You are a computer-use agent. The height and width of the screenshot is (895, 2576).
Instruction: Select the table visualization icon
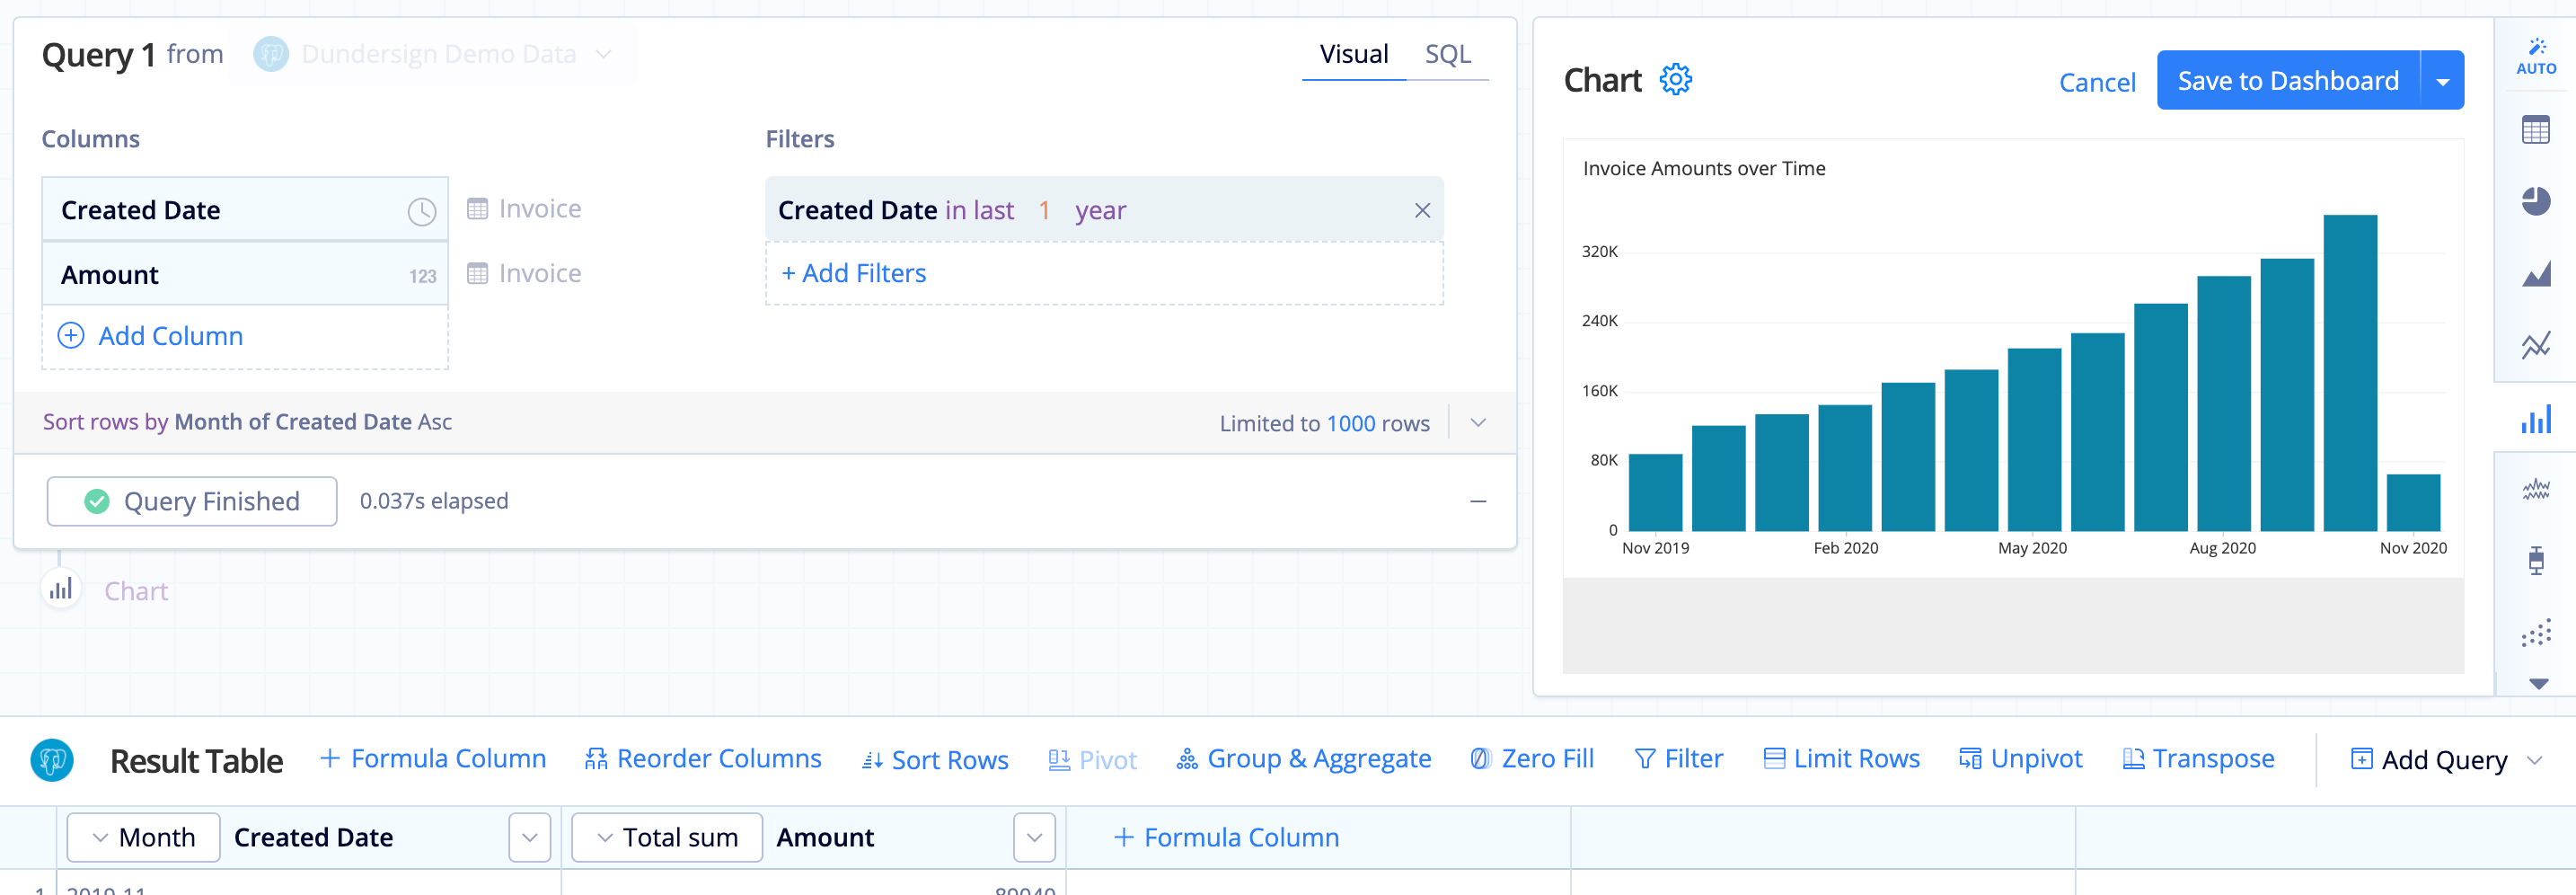tap(2536, 130)
